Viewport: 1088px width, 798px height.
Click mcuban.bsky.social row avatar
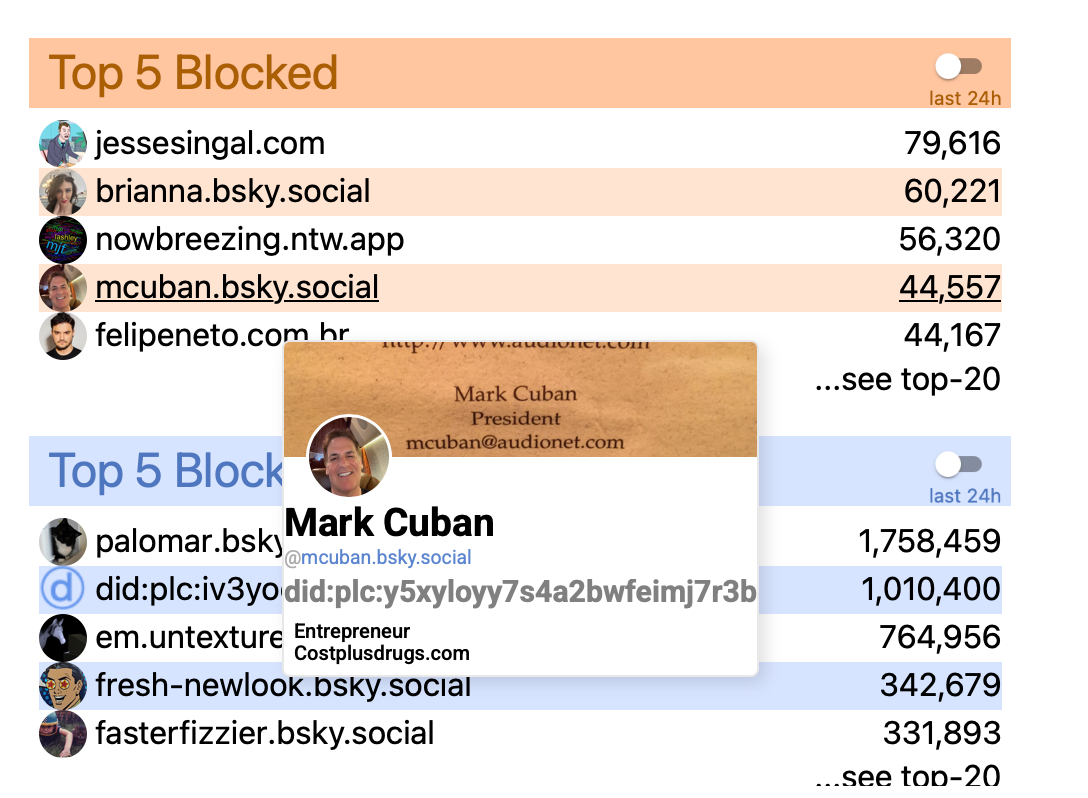(63, 288)
